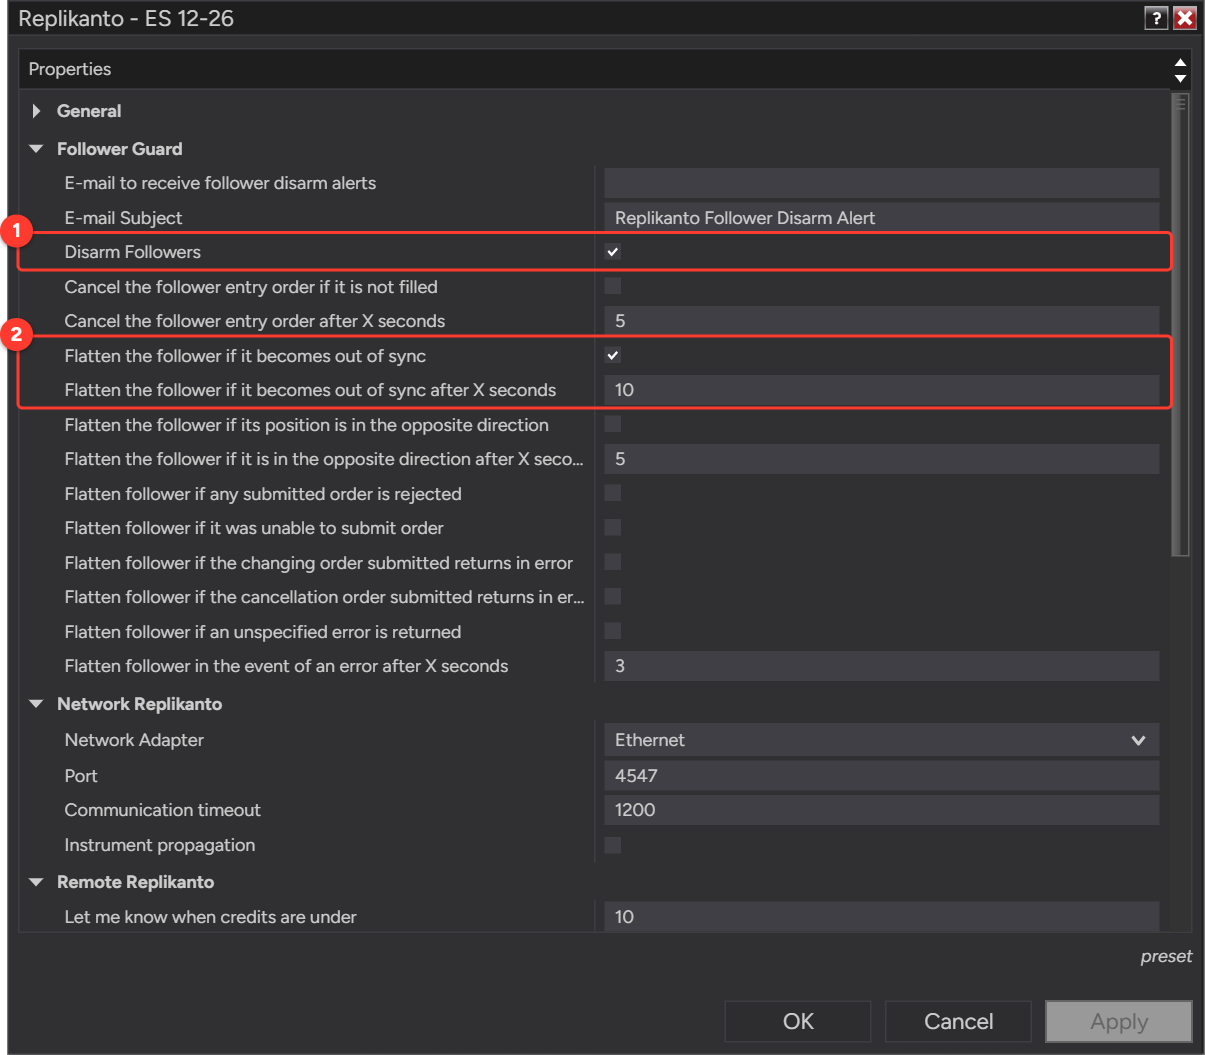
Task: Edit the Port field value 4547
Action: click(881, 775)
